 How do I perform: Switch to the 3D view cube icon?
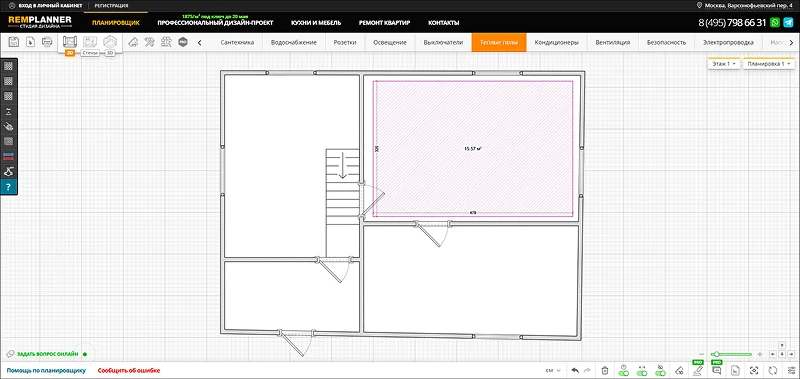pyautogui.click(x=110, y=42)
